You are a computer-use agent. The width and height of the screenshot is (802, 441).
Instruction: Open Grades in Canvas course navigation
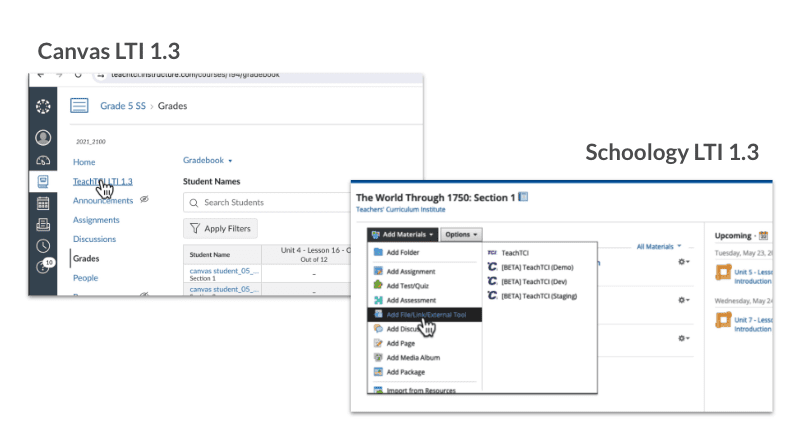coord(86,258)
